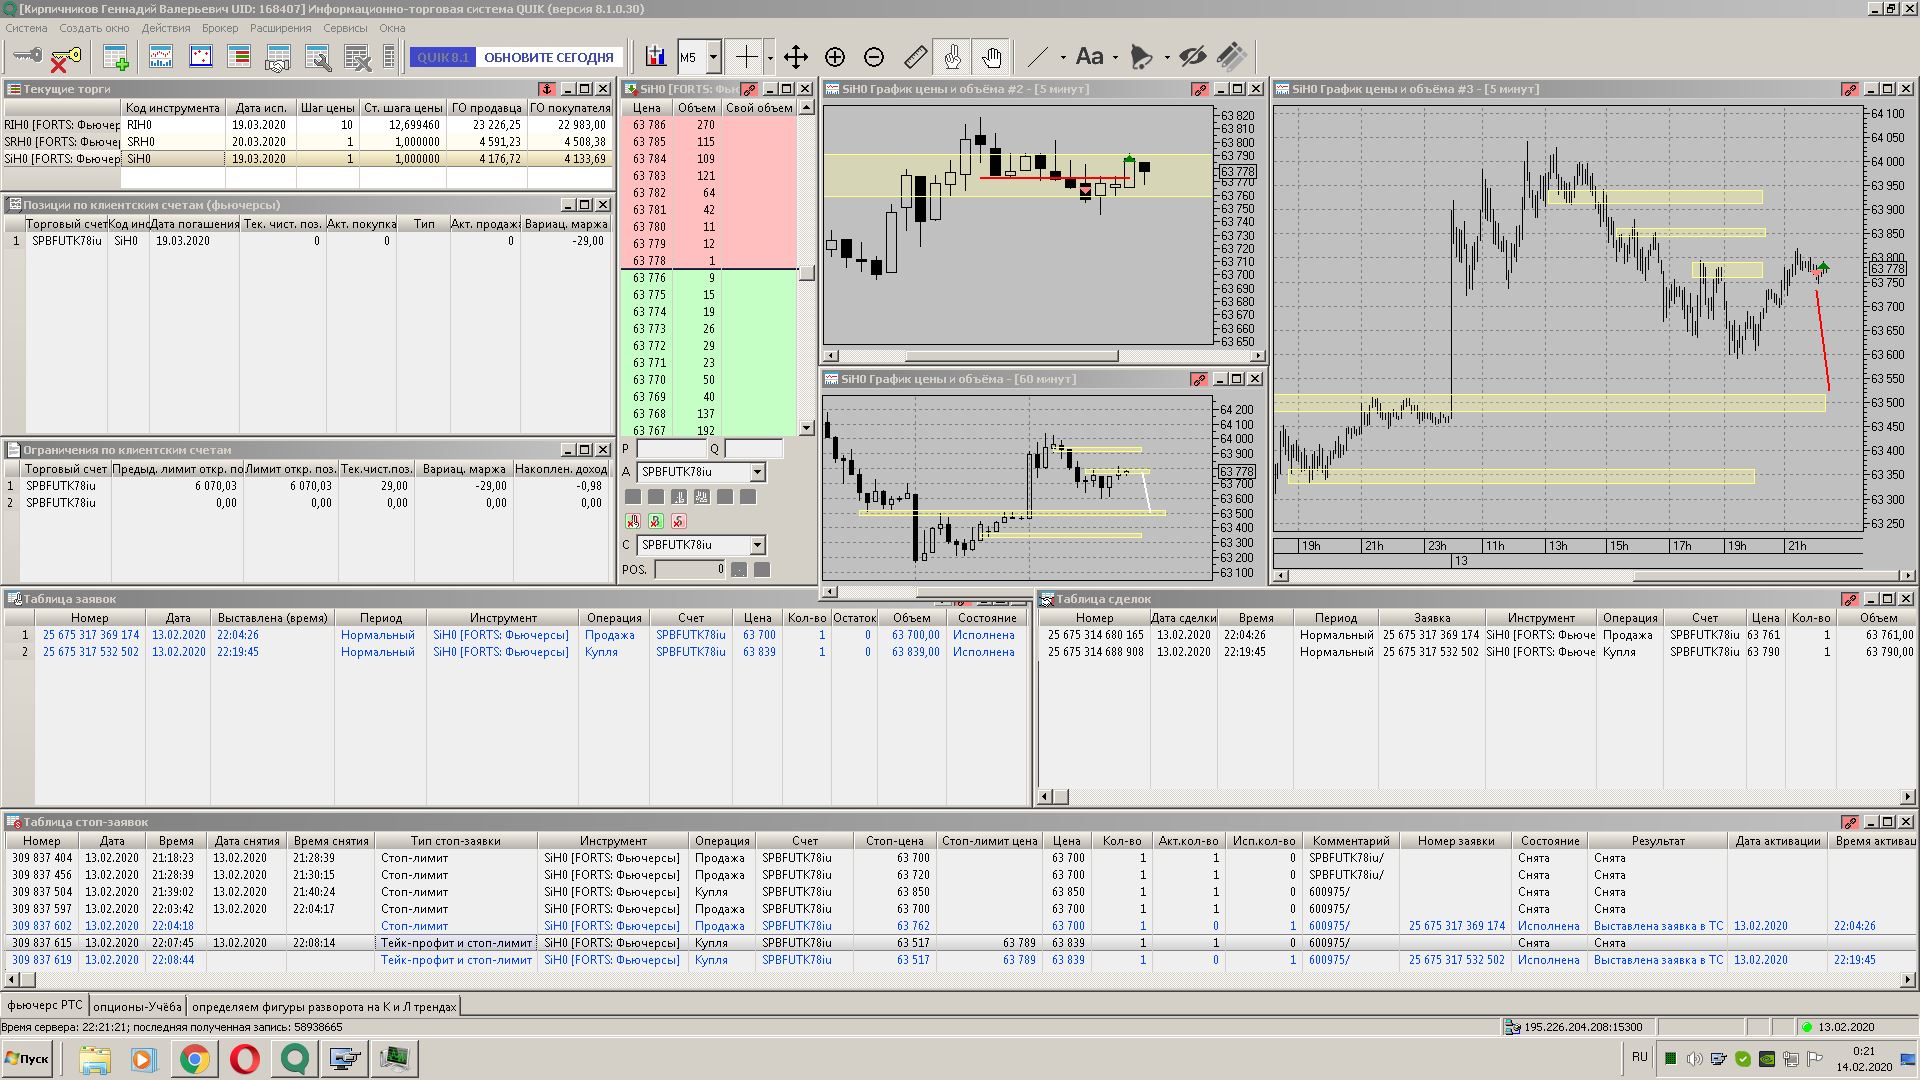The height and width of the screenshot is (1080, 1920).
Task: Click the Opera browser taskbar icon
Action: pos(245,1058)
